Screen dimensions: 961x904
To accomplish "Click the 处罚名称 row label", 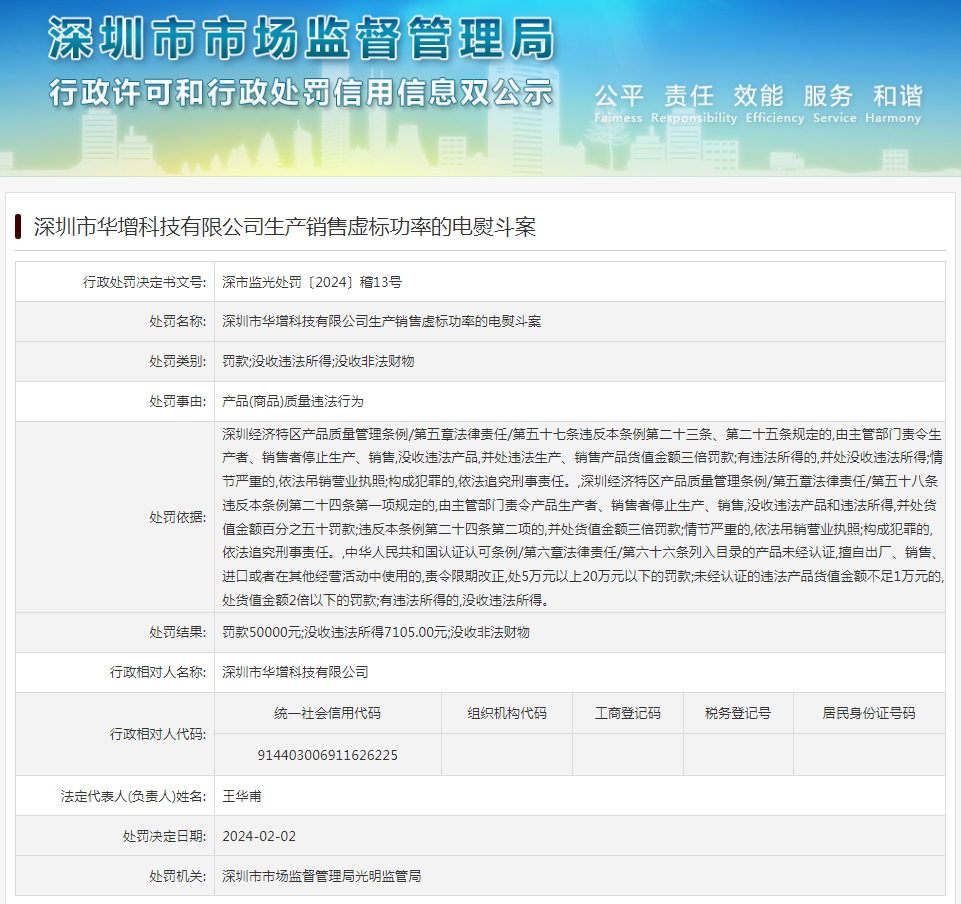I will pos(178,321).
